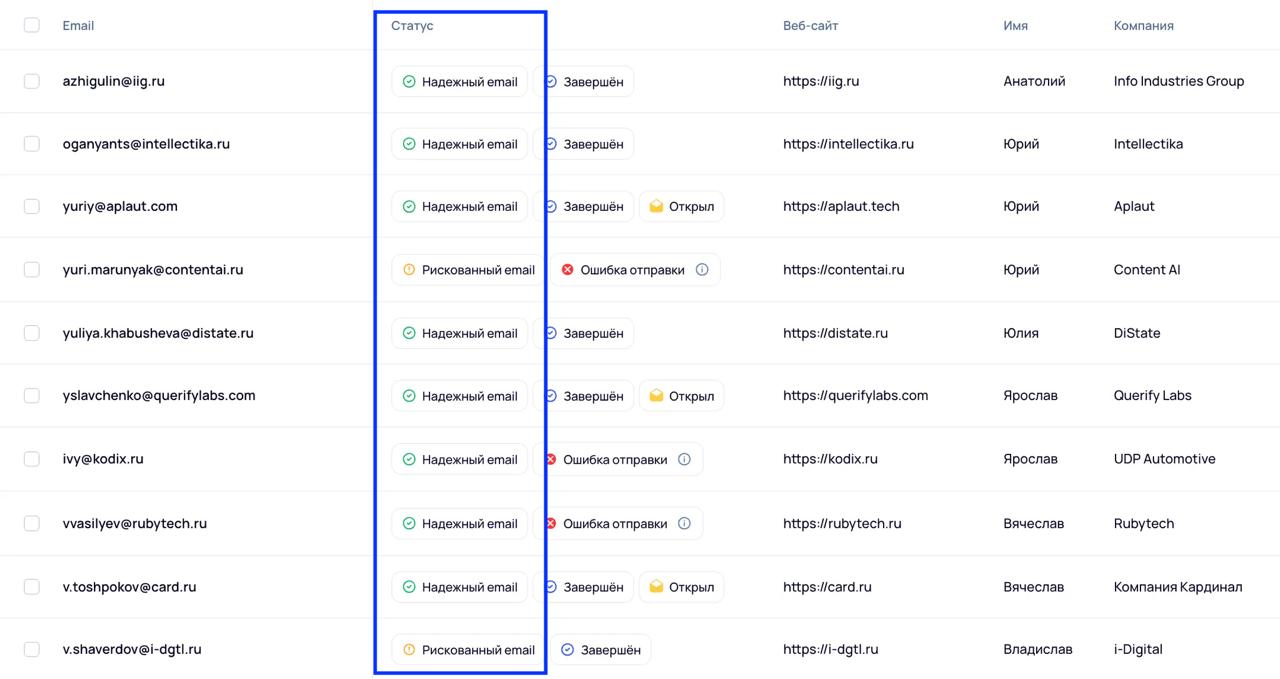This screenshot has width=1280, height=679.
Task: Click the Открыл envelope icon for yslavchenko@querifylabs.com
Action: 656,396
